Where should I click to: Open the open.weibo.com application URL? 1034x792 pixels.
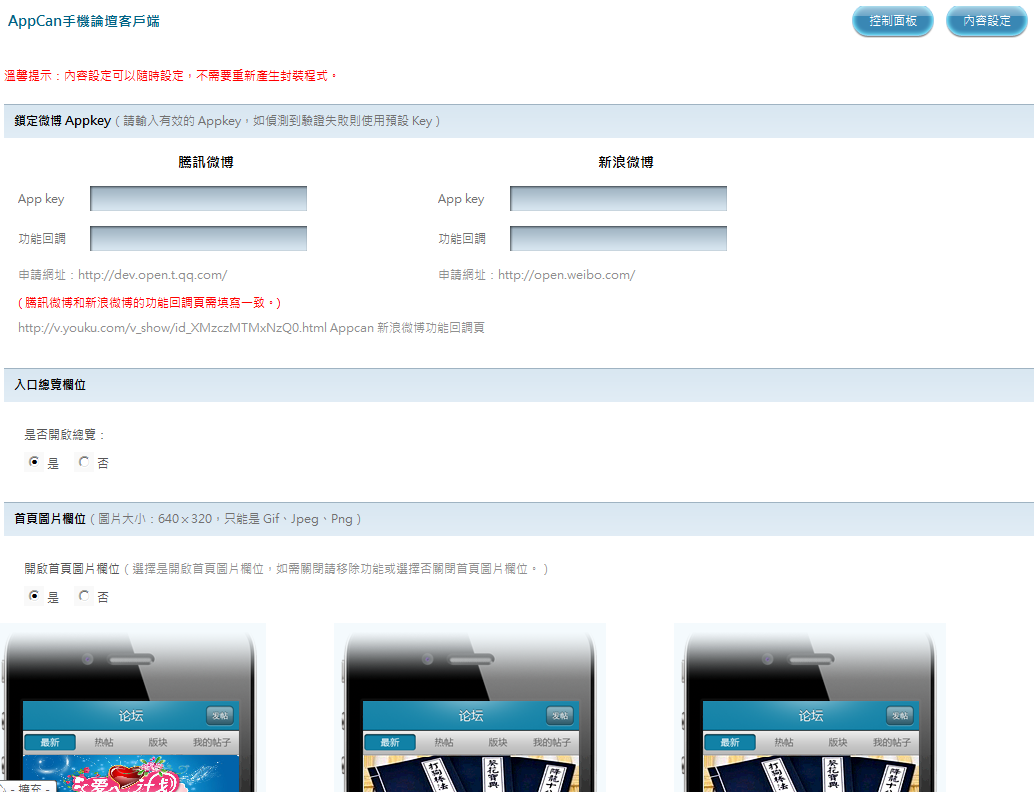click(x=566, y=275)
